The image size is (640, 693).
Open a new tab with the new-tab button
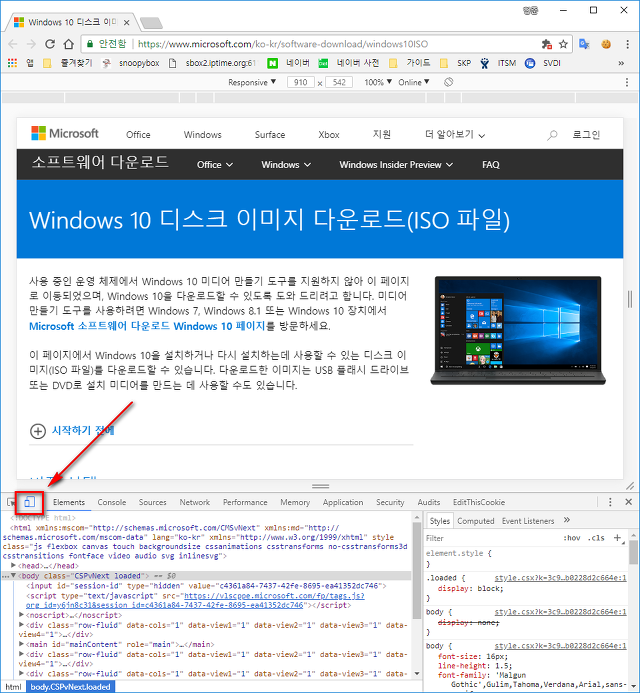pos(151,23)
